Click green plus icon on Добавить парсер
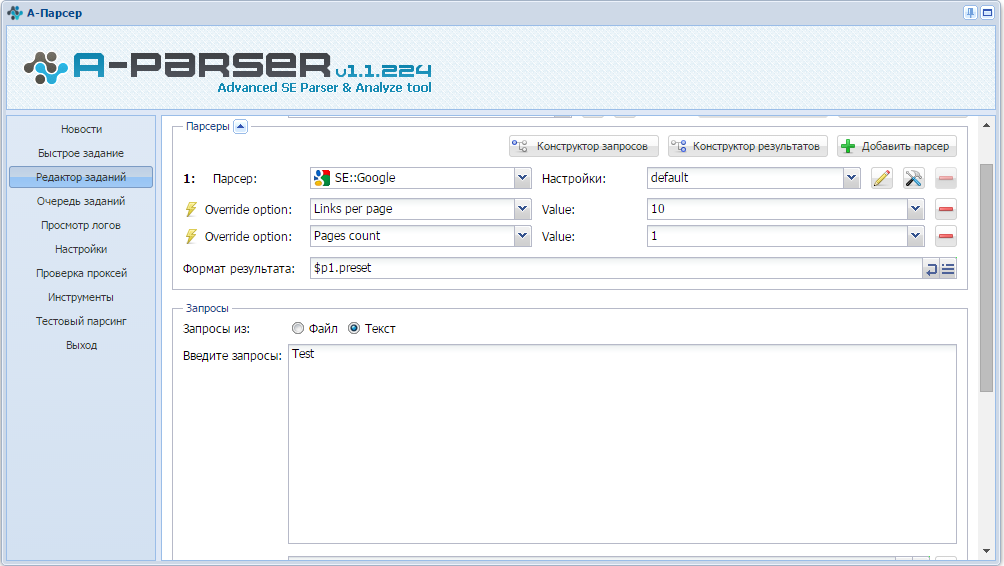The height and width of the screenshot is (566, 1004). 848,147
